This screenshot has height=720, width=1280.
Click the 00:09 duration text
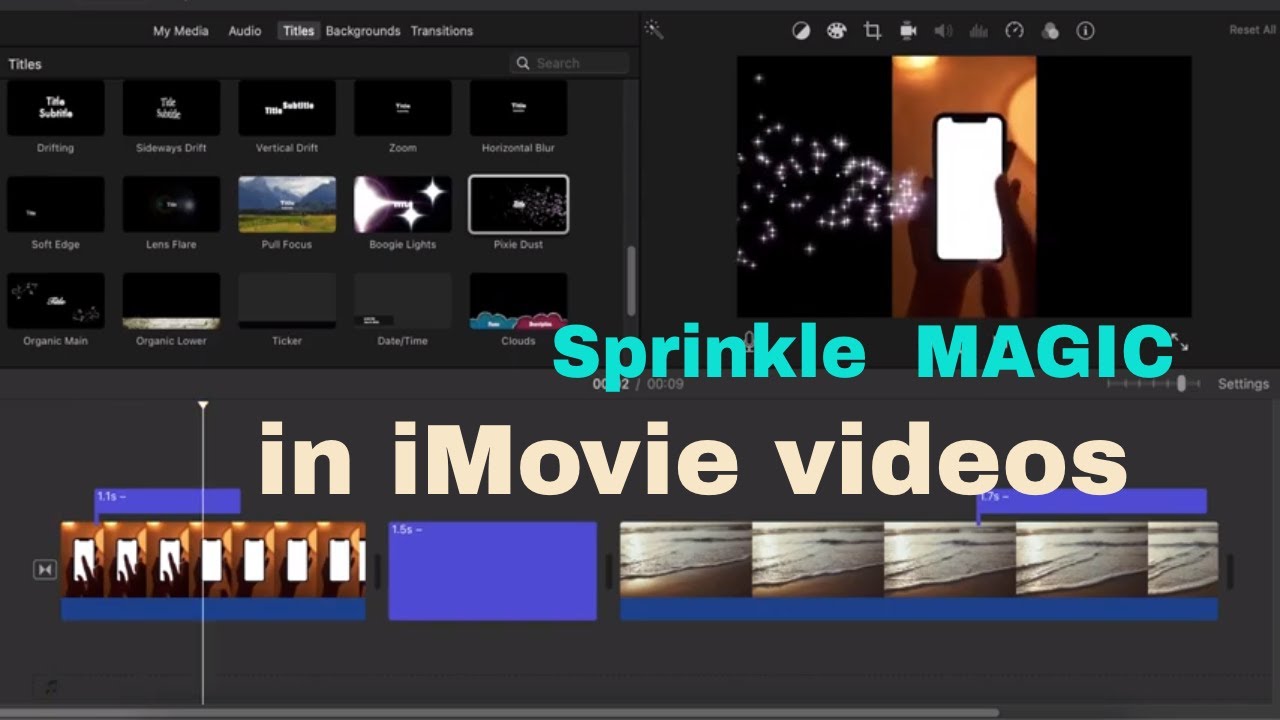click(665, 384)
